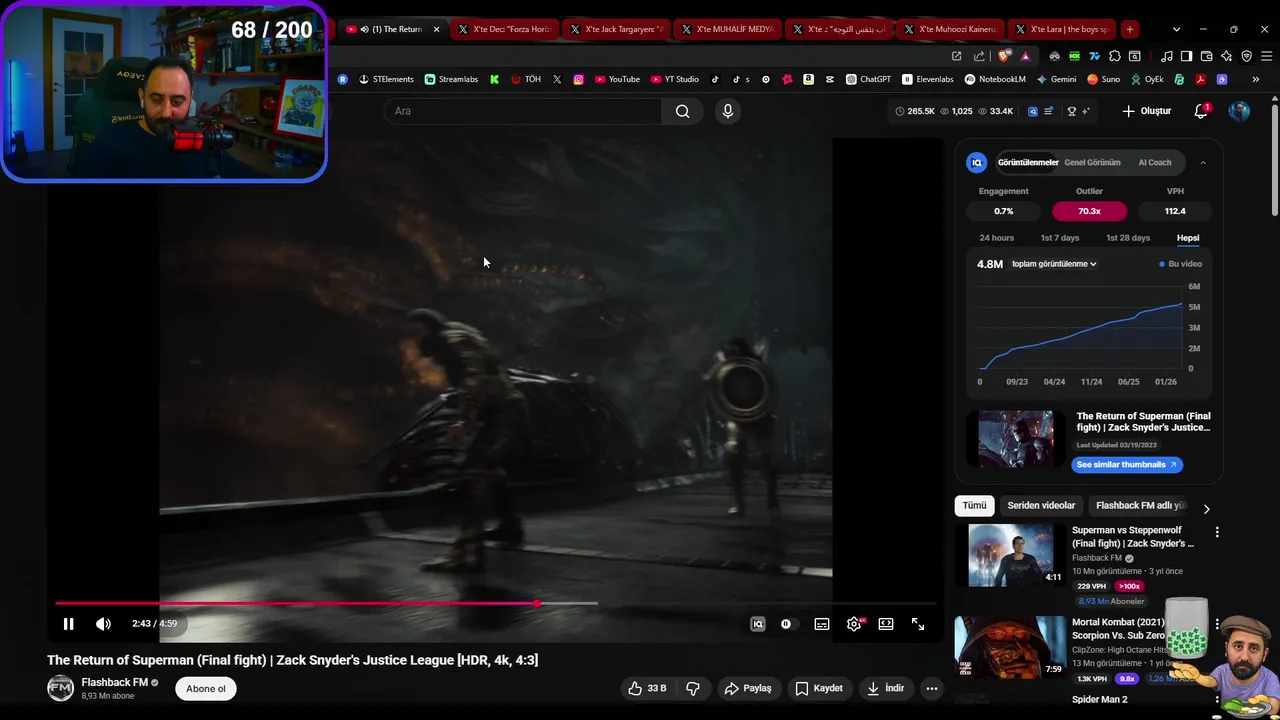Open the YT Studio bookmark
This screenshot has height=720, width=1280.
pos(675,79)
